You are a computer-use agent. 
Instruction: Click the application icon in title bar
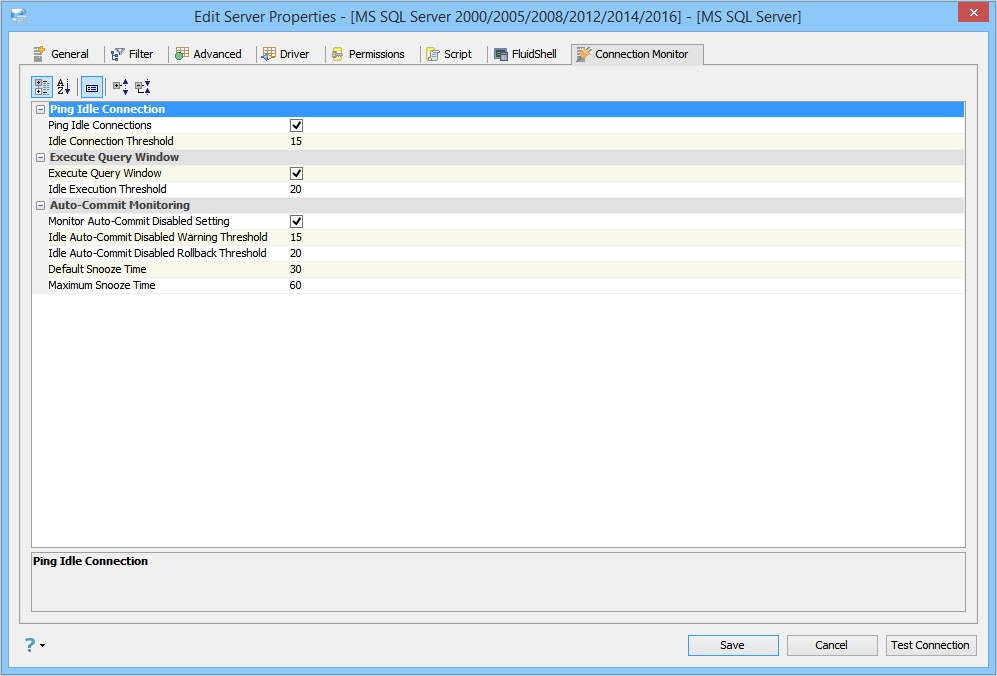click(19, 16)
